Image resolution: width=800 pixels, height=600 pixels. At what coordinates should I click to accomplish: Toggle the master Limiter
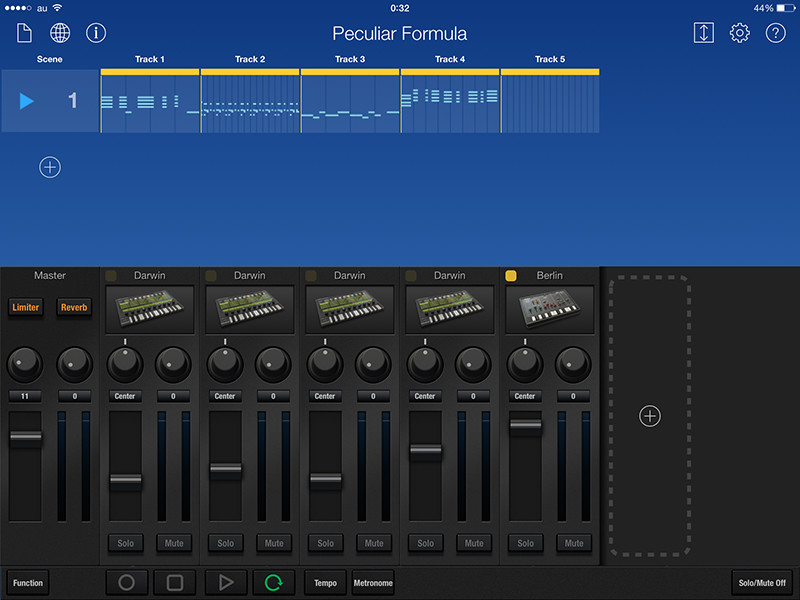[x=26, y=307]
